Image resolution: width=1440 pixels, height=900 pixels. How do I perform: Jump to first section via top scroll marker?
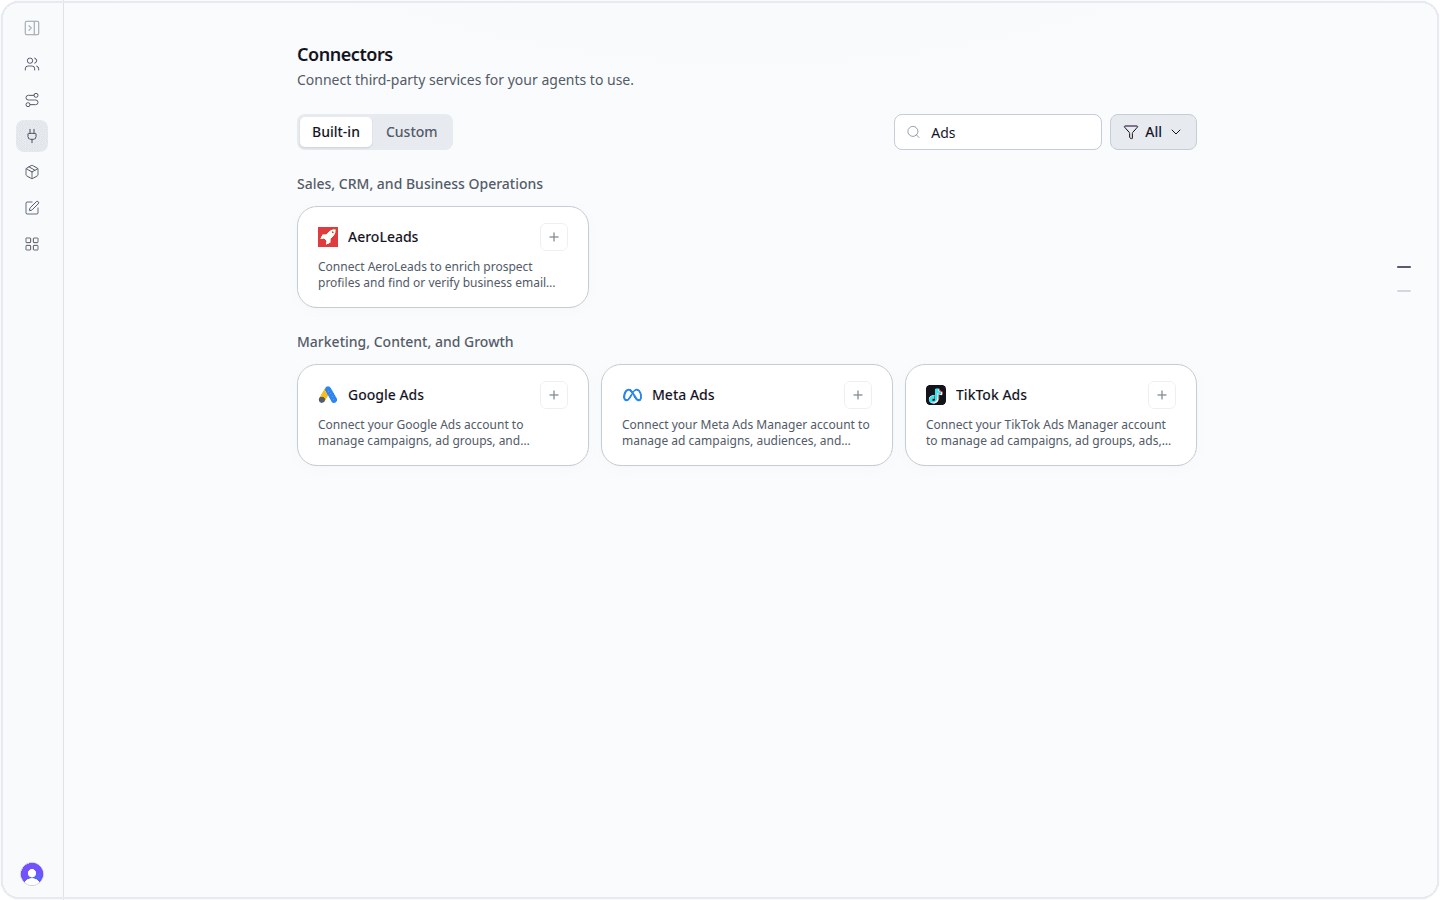click(x=1404, y=267)
